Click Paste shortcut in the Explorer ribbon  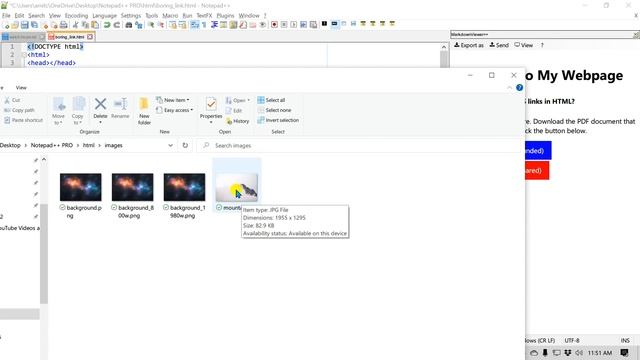click(x=24, y=120)
